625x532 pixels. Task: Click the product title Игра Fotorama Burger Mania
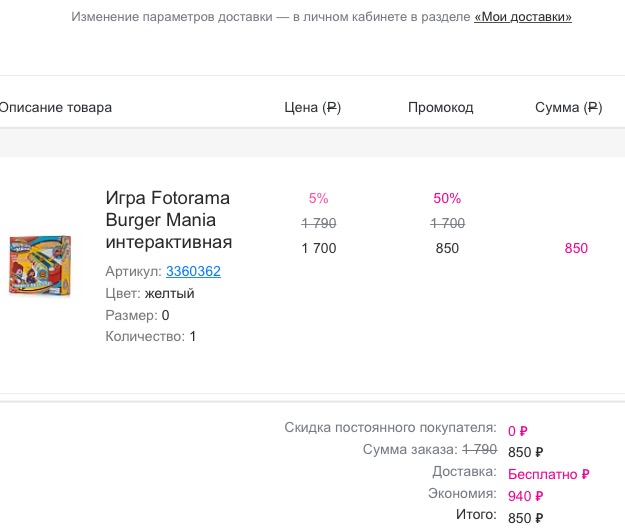point(168,220)
